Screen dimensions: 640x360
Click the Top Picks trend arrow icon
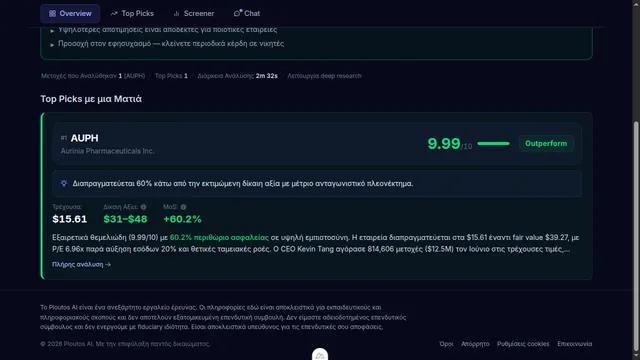[x=114, y=13]
